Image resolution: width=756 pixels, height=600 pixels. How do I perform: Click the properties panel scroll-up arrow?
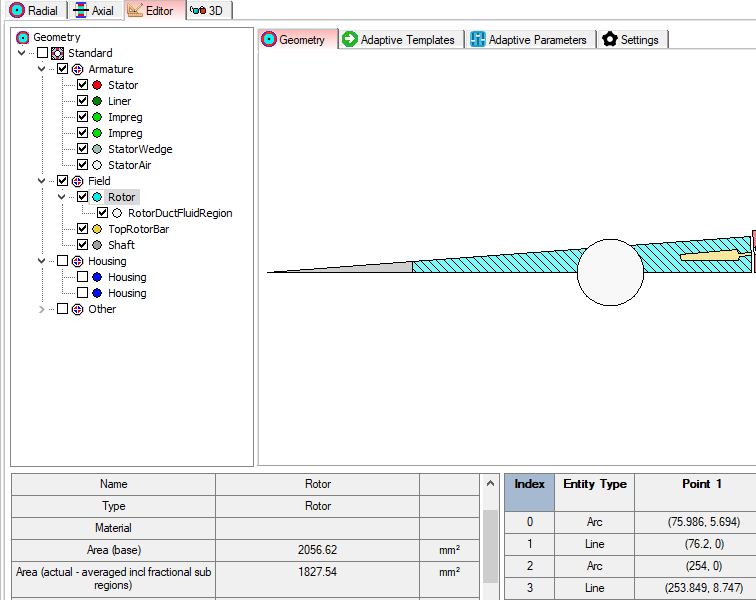point(490,483)
